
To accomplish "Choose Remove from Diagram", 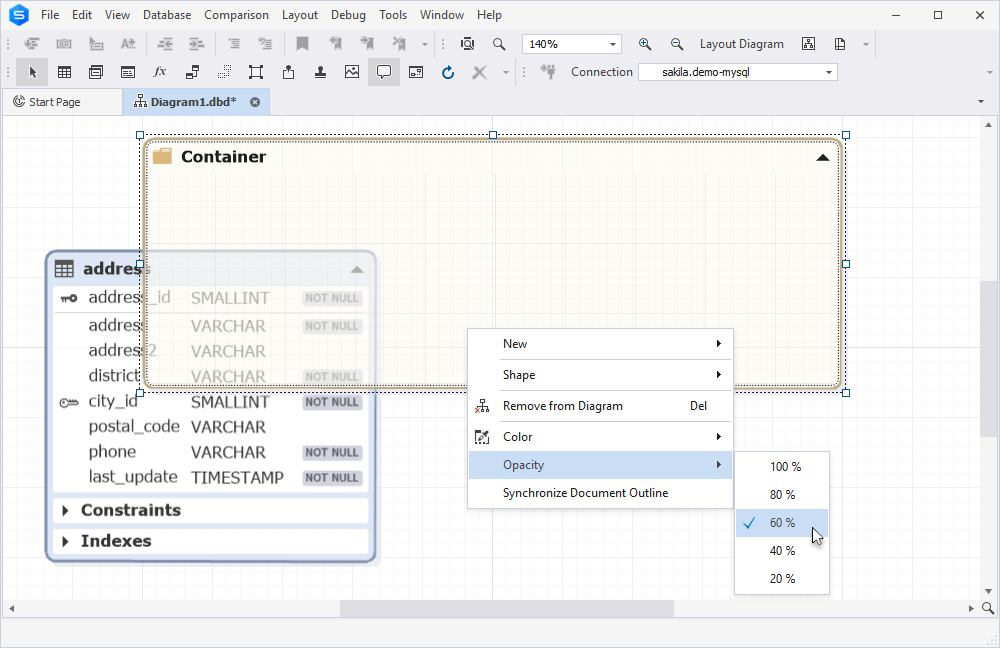I will (x=600, y=406).
